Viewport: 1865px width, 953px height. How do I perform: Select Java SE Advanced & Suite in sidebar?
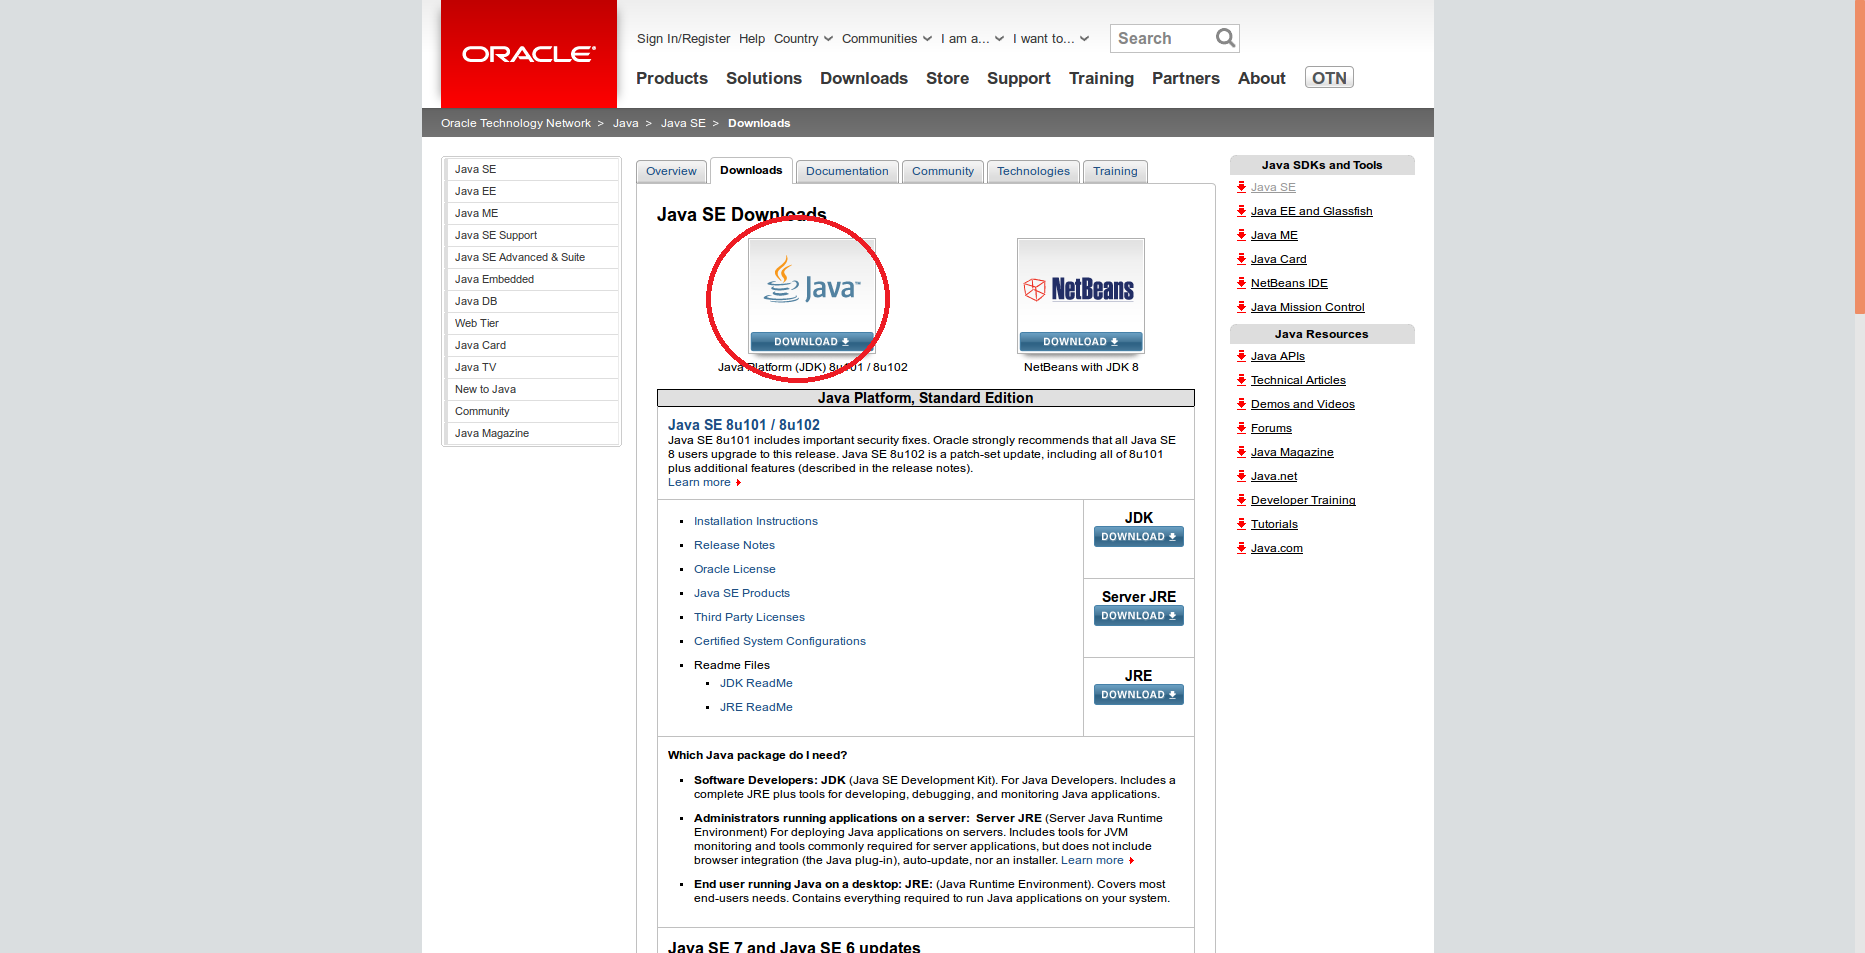click(532, 257)
